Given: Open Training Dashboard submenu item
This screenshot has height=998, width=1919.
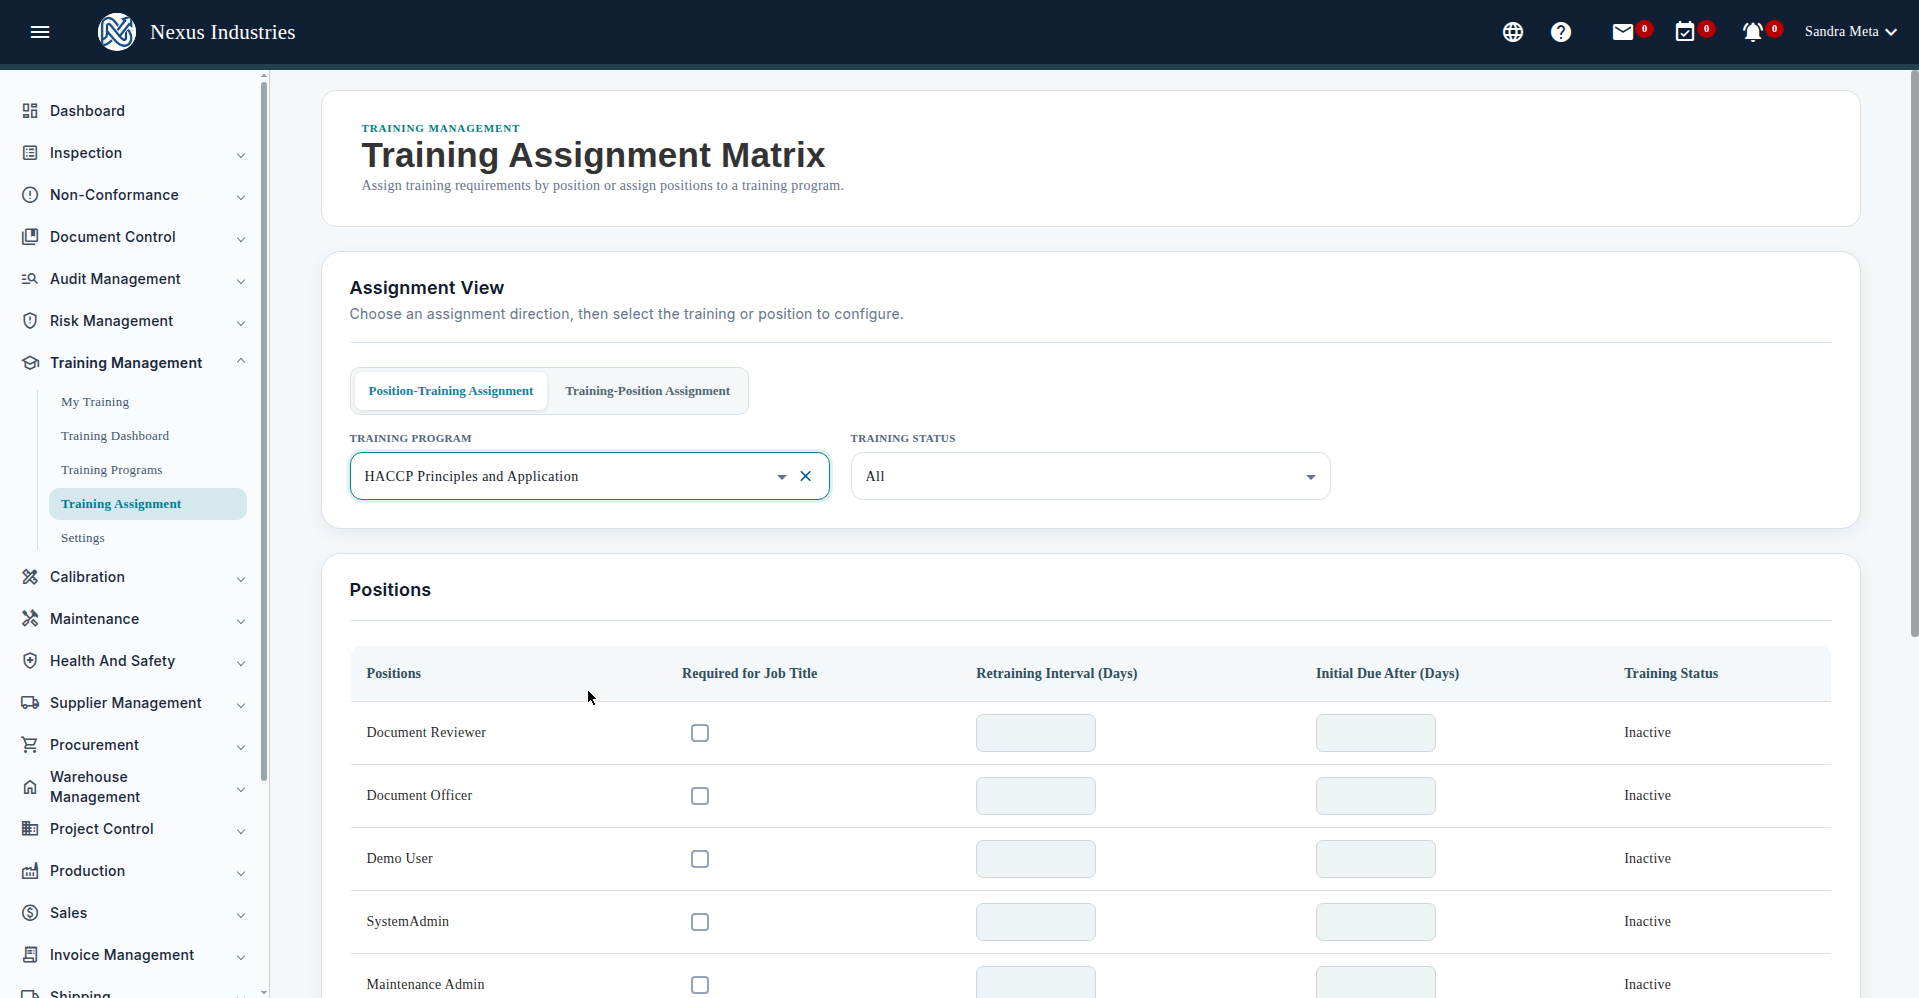Looking at the screenshot, I should [x=115, y=436].
